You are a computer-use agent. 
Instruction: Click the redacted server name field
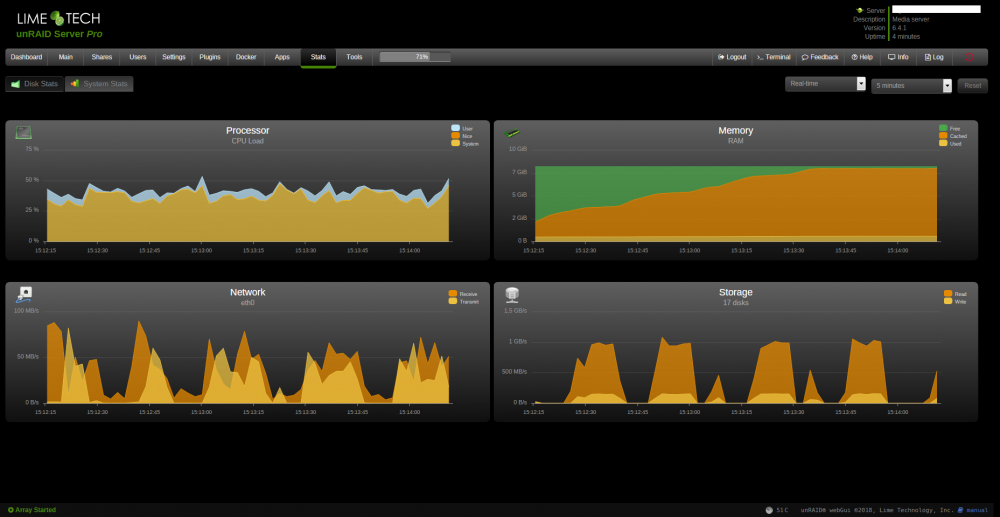click(x=936, y=10)
